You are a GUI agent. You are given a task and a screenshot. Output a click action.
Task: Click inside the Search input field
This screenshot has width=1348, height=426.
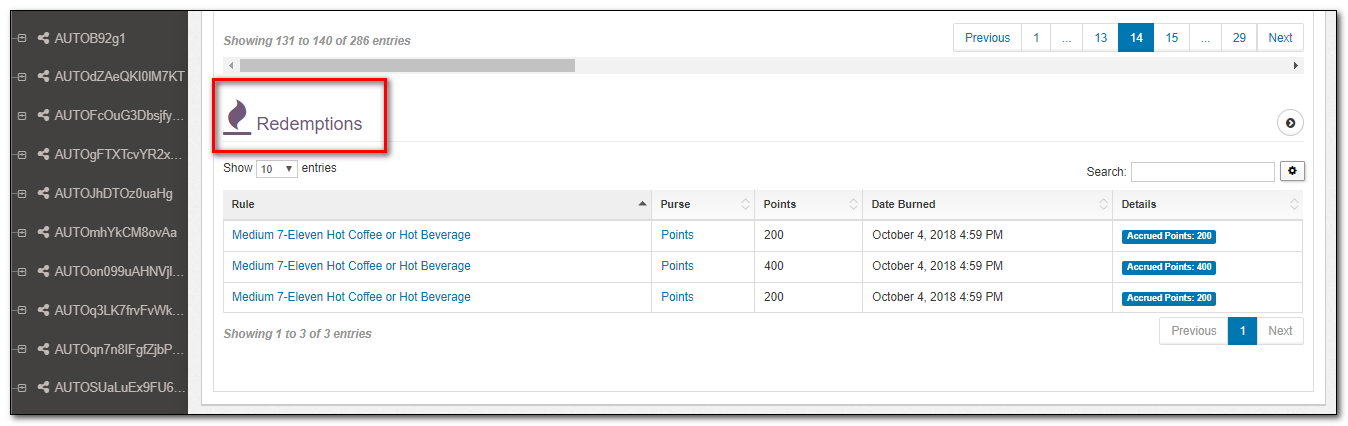coord(1202,172)
